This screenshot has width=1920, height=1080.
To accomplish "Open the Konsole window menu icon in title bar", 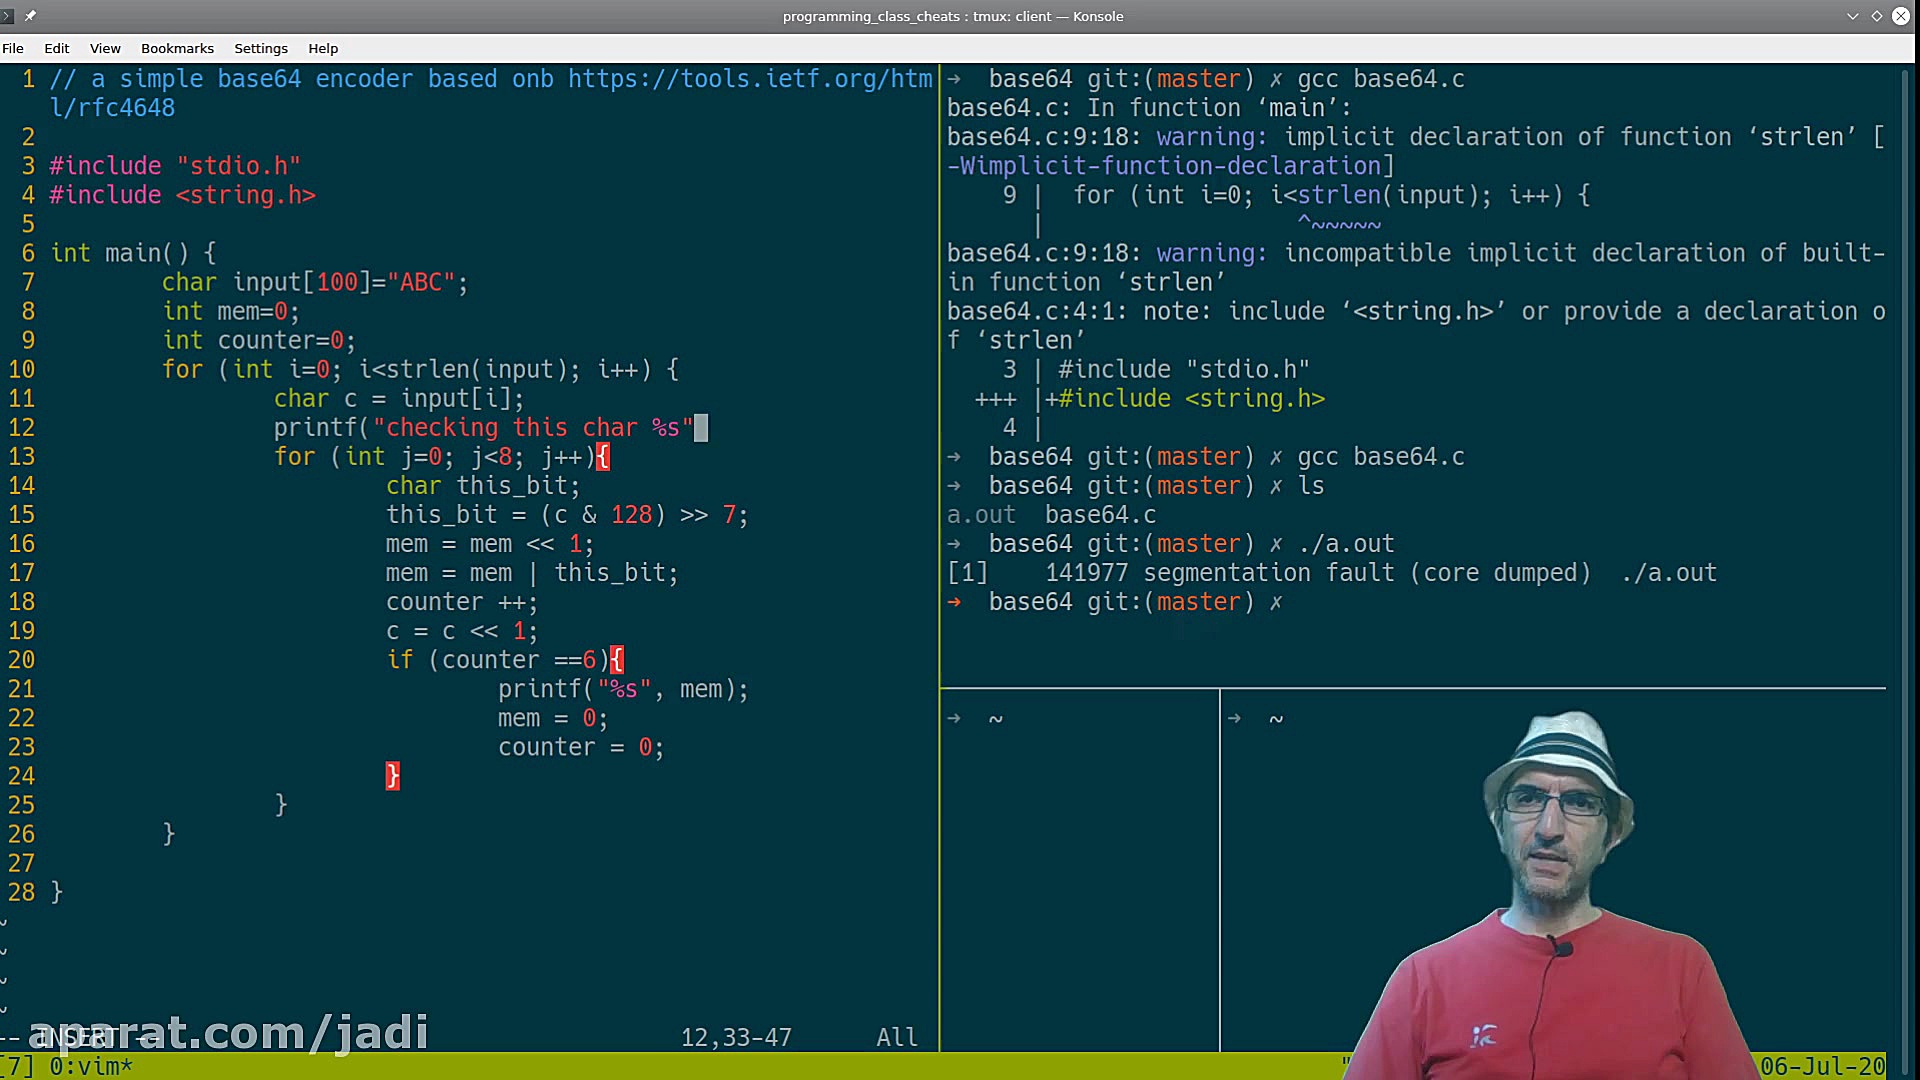I will coord(8,16).
